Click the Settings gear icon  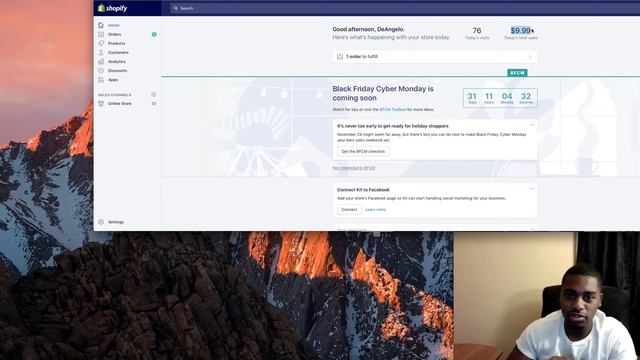pyautogui.click(x=101, y=222)
